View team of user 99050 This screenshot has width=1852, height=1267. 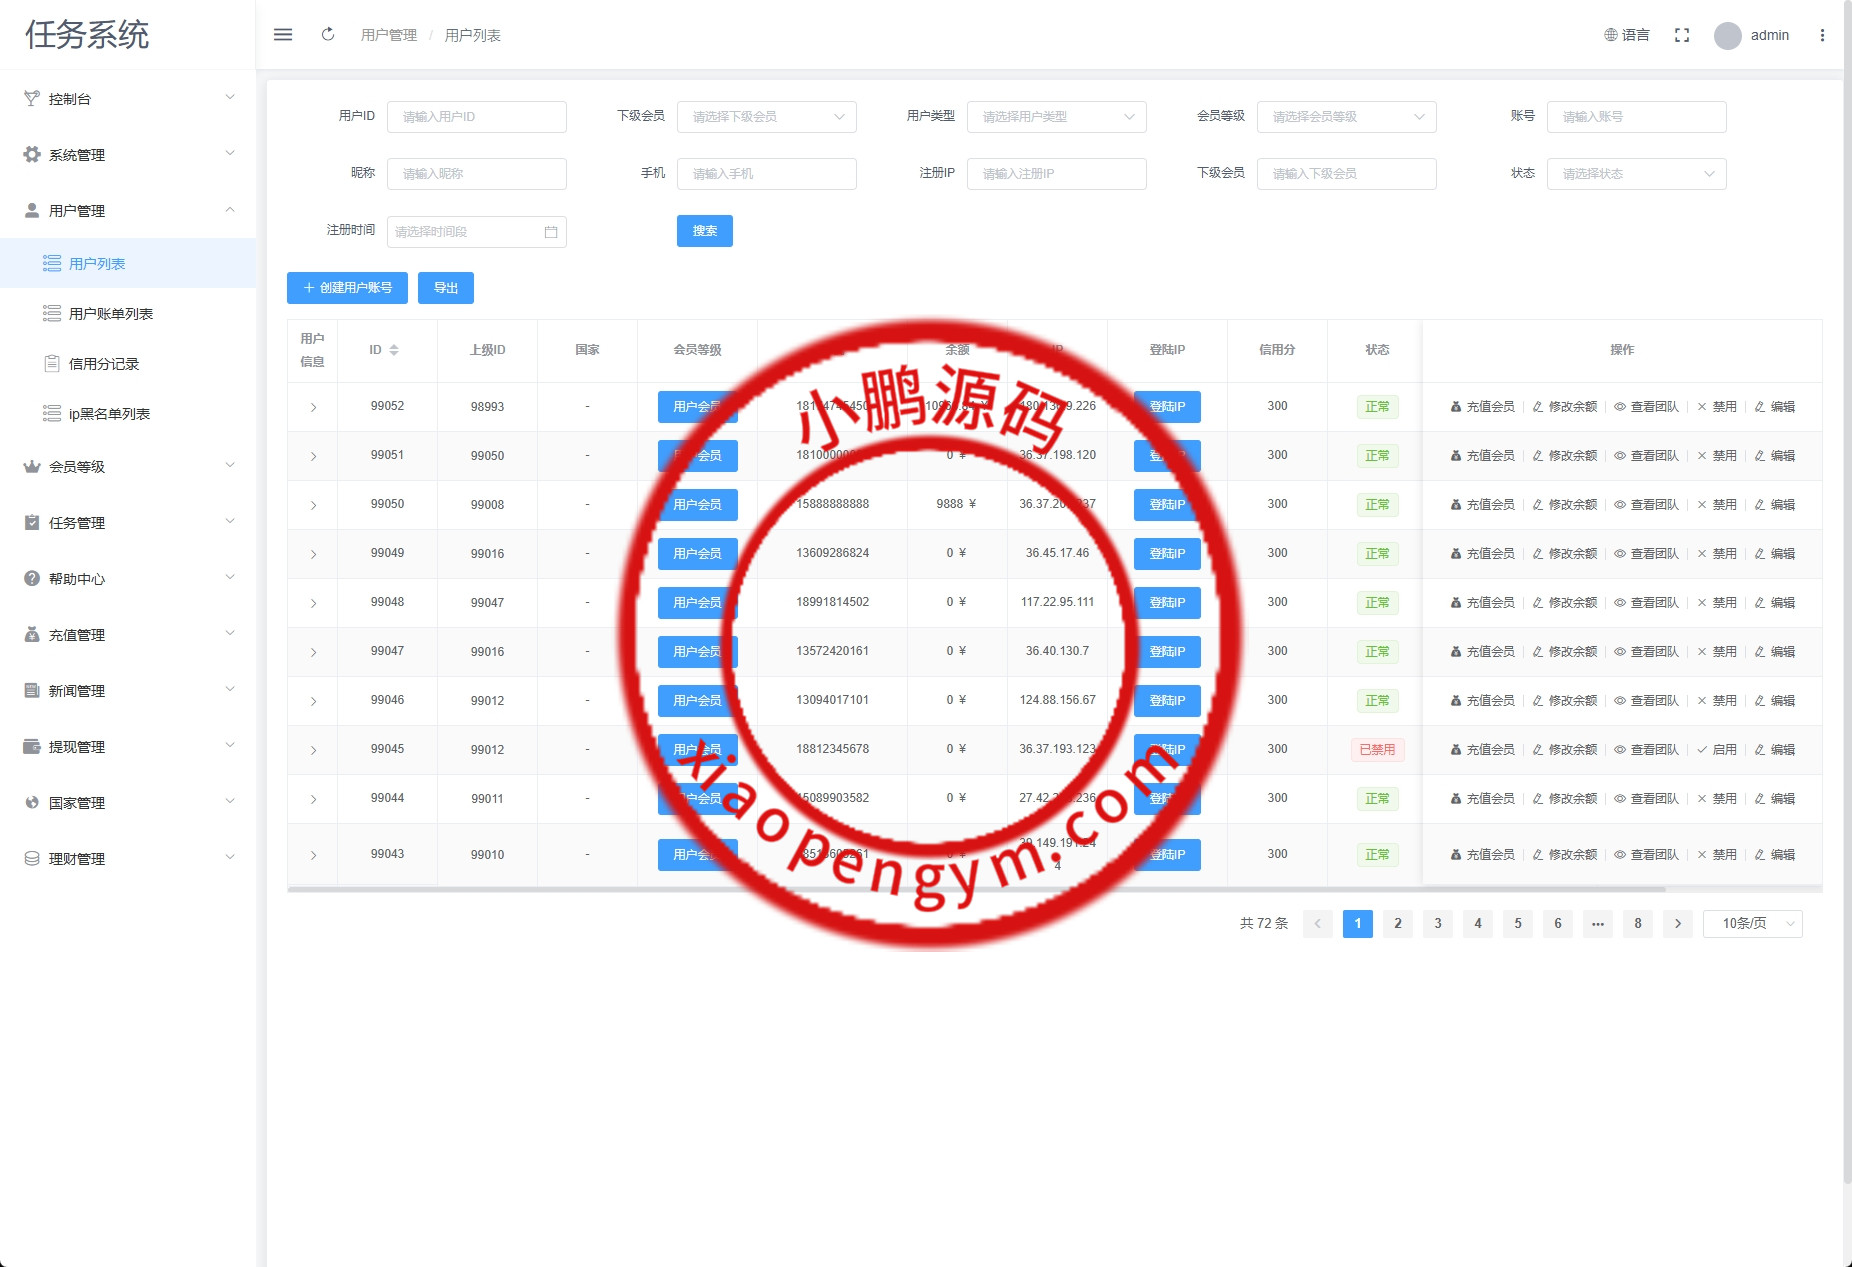pyautogui.click(x=1646, y=505)
